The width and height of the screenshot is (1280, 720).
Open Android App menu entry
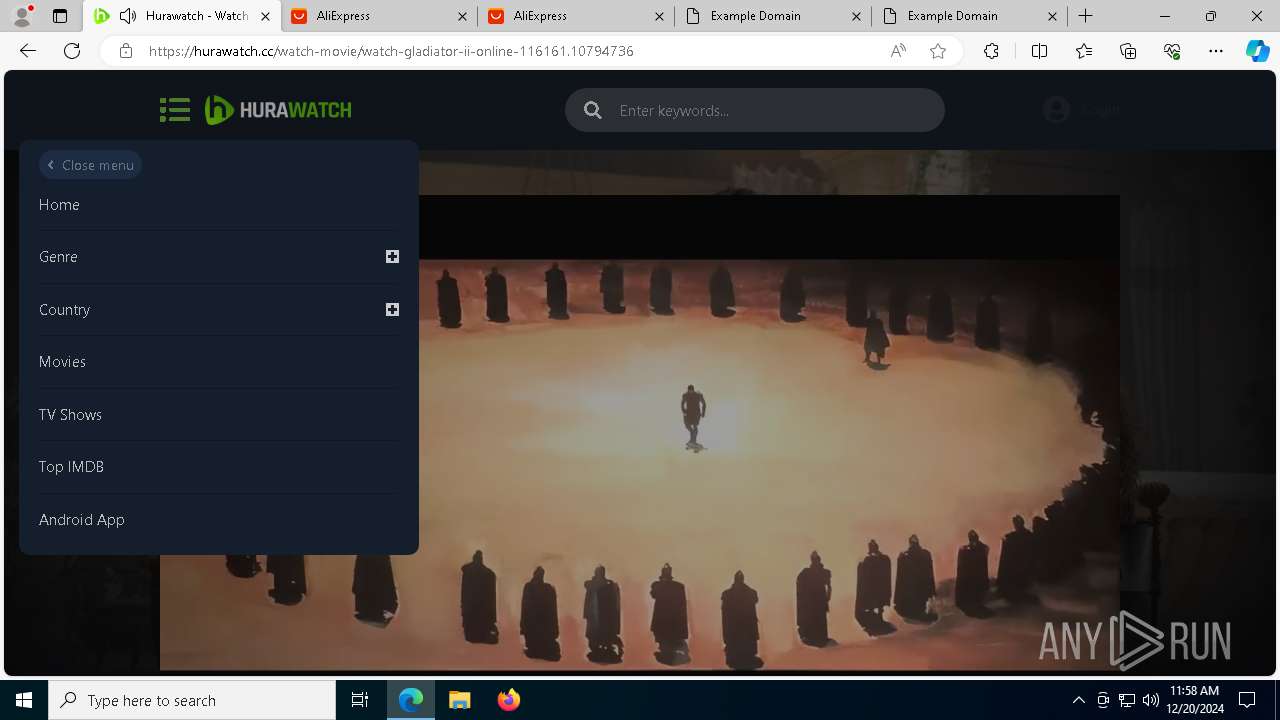pos(82,520)
